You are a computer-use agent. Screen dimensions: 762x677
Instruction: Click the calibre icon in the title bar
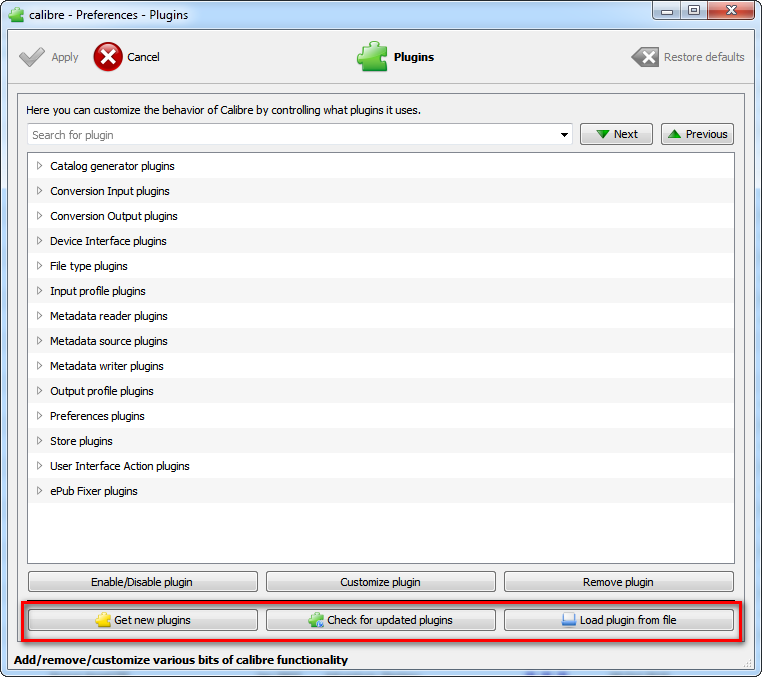click(x=16, y=15)
